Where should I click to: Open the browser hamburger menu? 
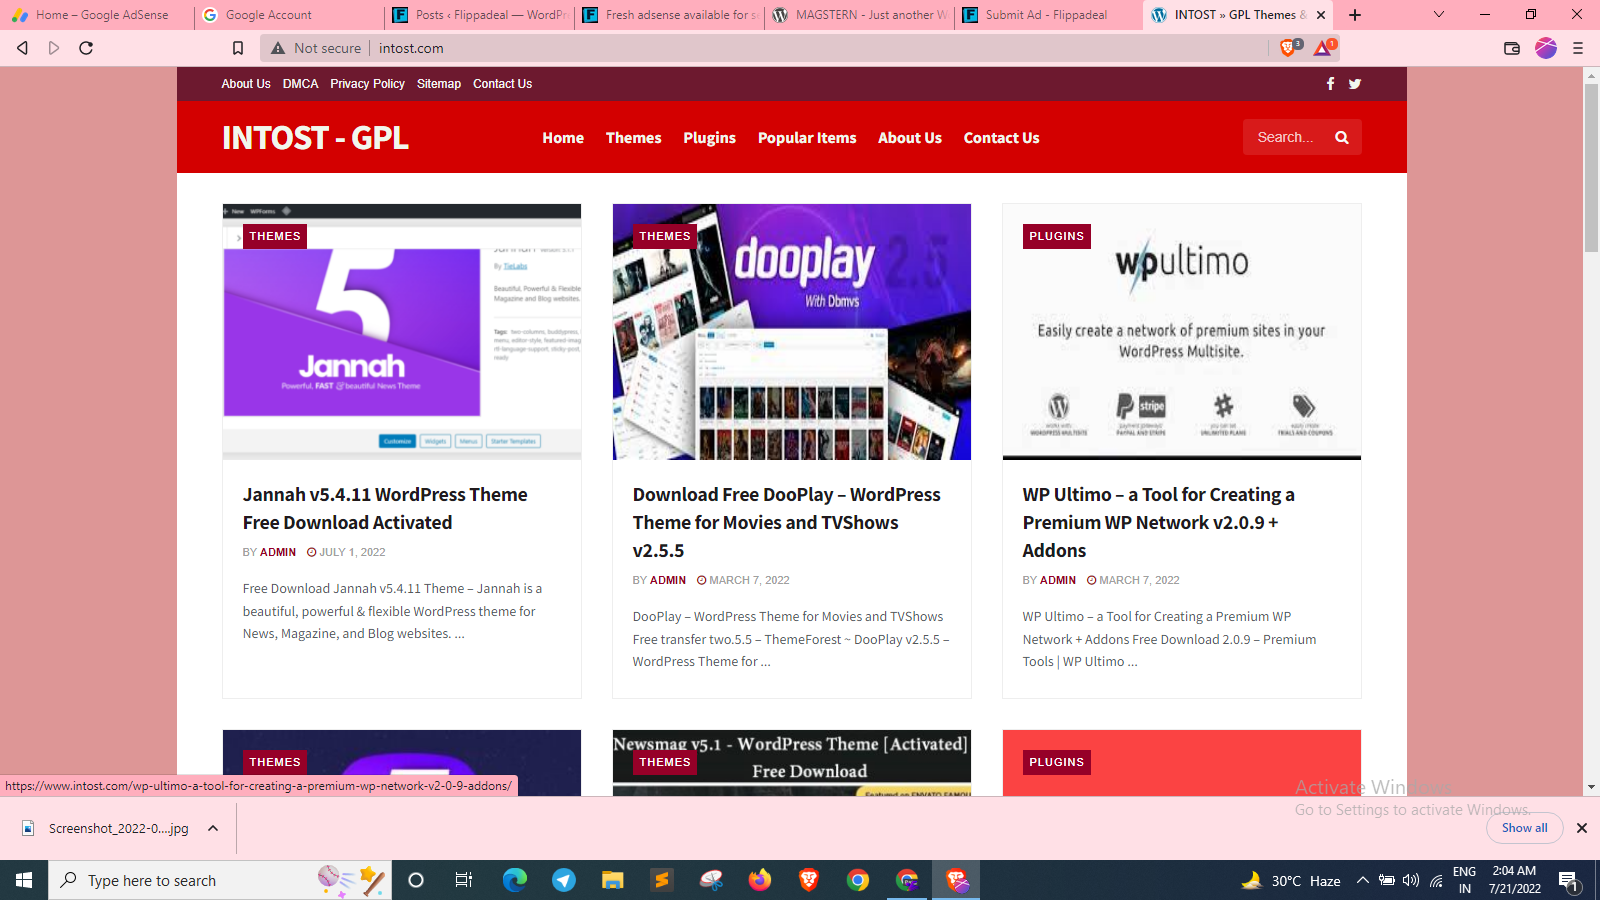1578,48
